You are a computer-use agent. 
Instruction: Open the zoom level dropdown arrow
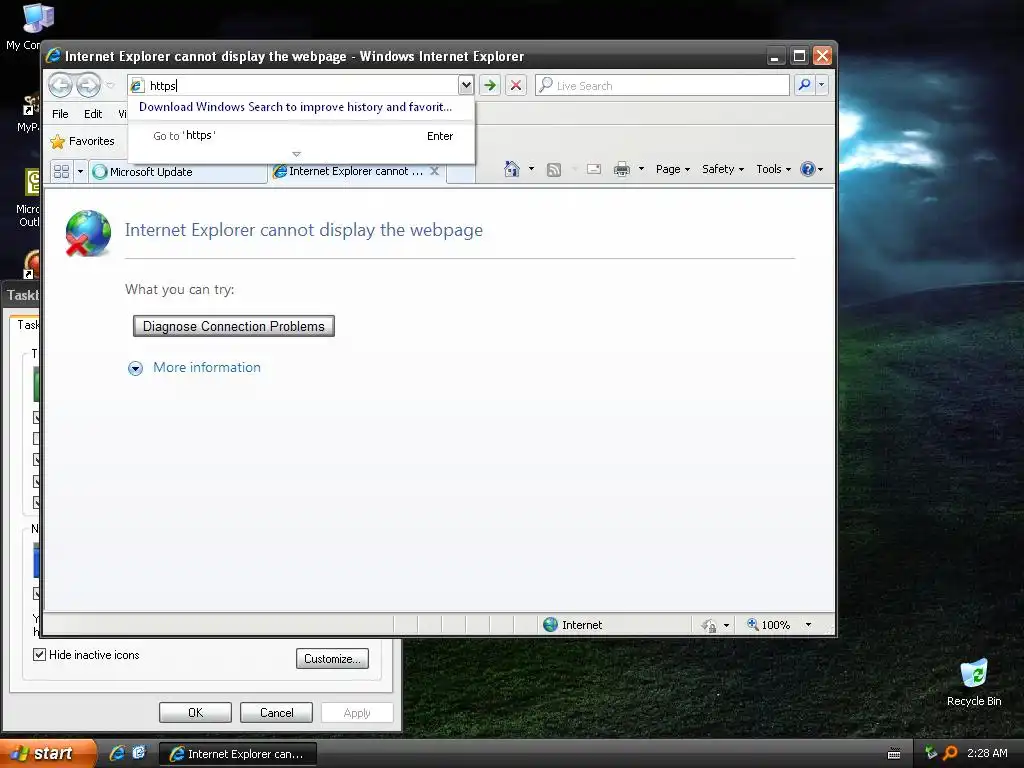click(808, 625)
